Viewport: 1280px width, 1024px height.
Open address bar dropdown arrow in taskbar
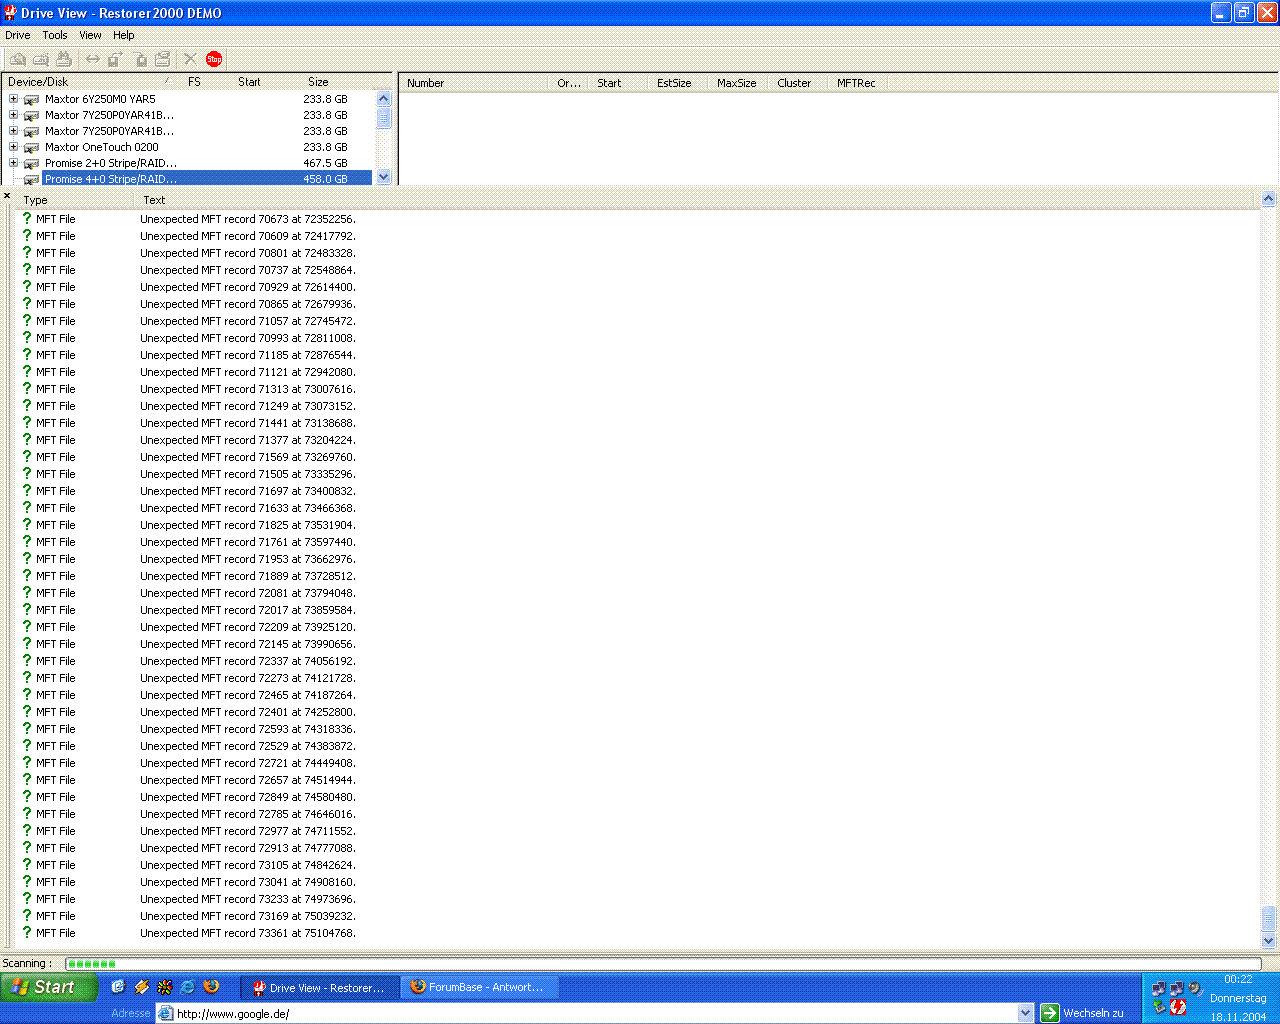click(1025, 1013)
